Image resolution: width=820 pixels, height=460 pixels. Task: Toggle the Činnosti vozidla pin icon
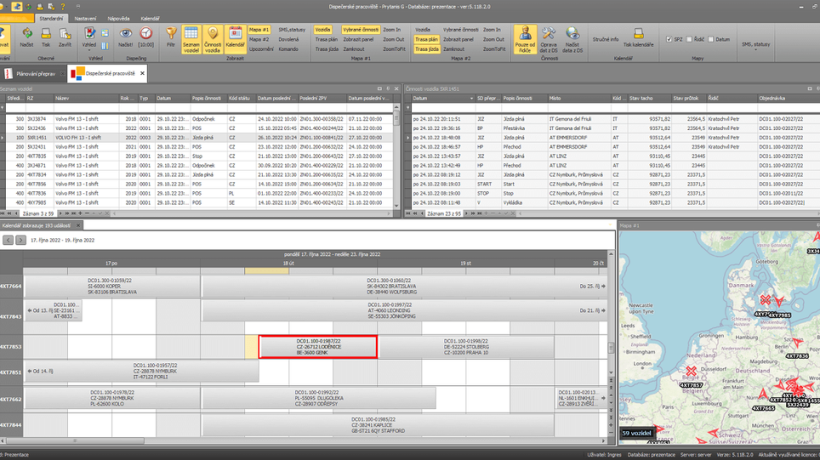pyautogui.click(x=213, y=38)
